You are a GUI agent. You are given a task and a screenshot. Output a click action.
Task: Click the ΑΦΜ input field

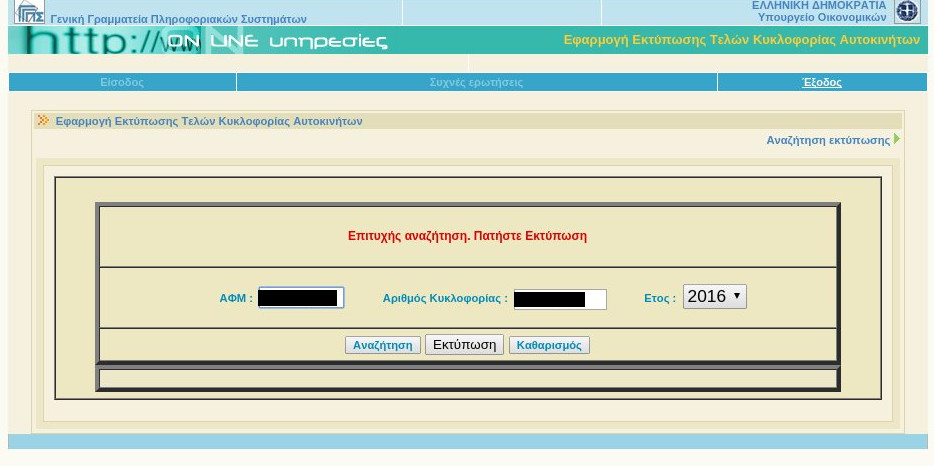pos(301,298)
